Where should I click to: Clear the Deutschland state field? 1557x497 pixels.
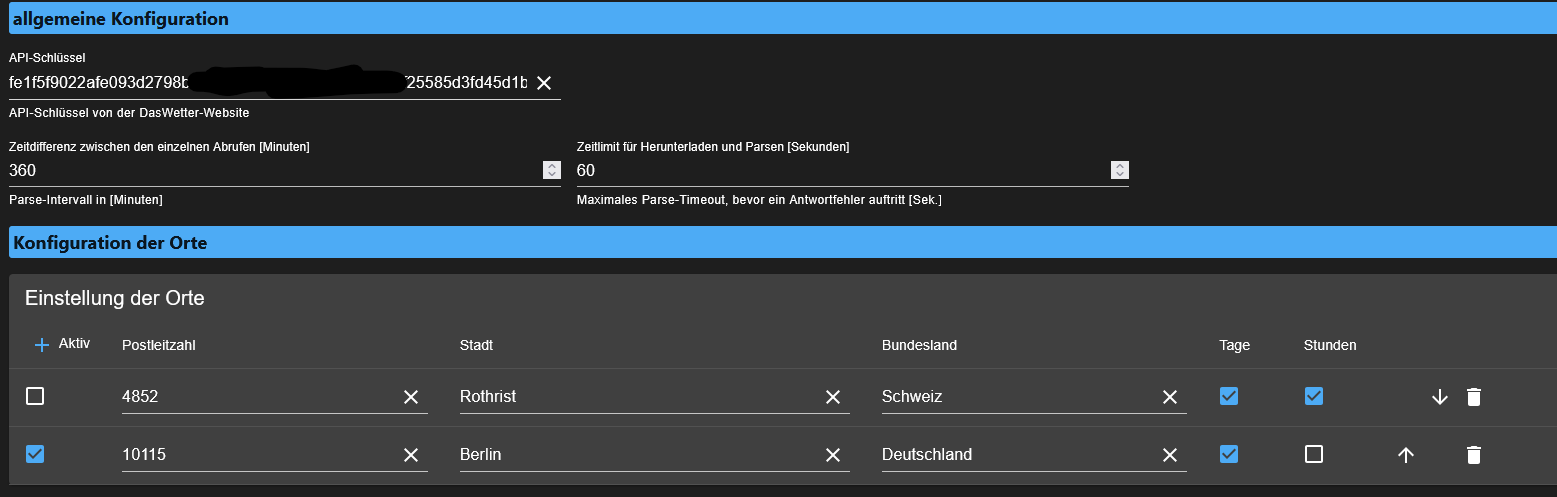1169,455
